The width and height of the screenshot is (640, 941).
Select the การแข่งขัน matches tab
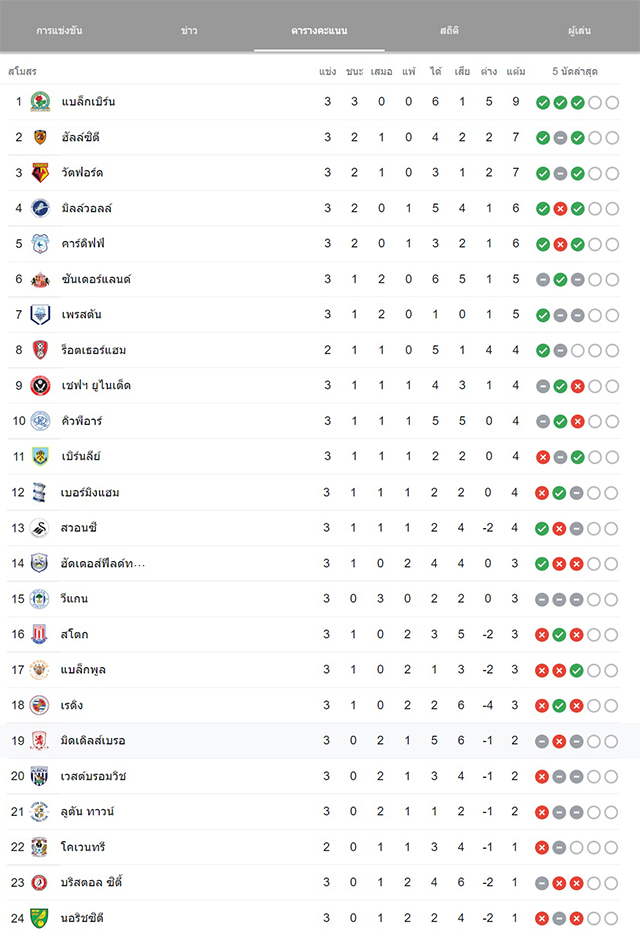point(59,30)
